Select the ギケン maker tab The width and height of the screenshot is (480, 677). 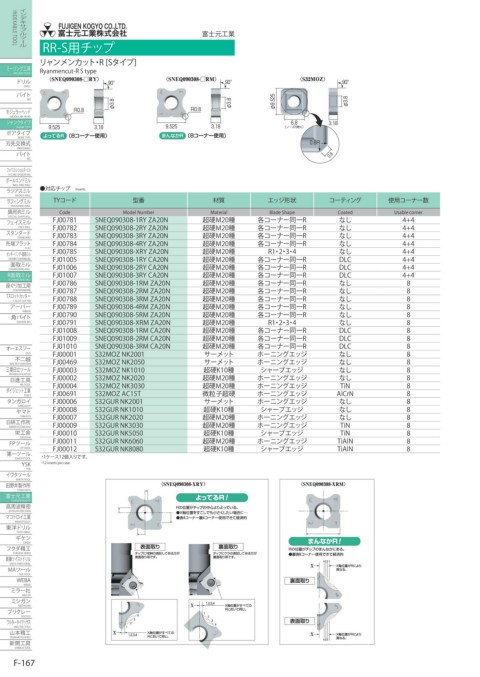point(16,539)
